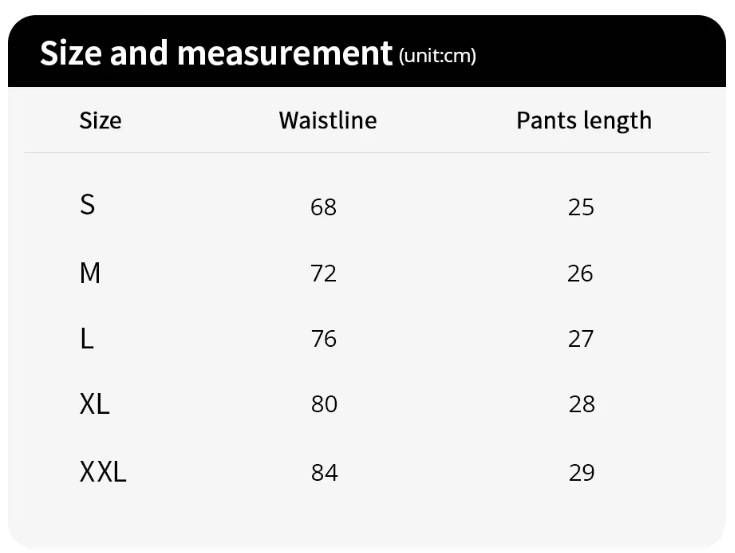
Task: Click the "Size and measurement" title
Action: (x=215, y=52)
